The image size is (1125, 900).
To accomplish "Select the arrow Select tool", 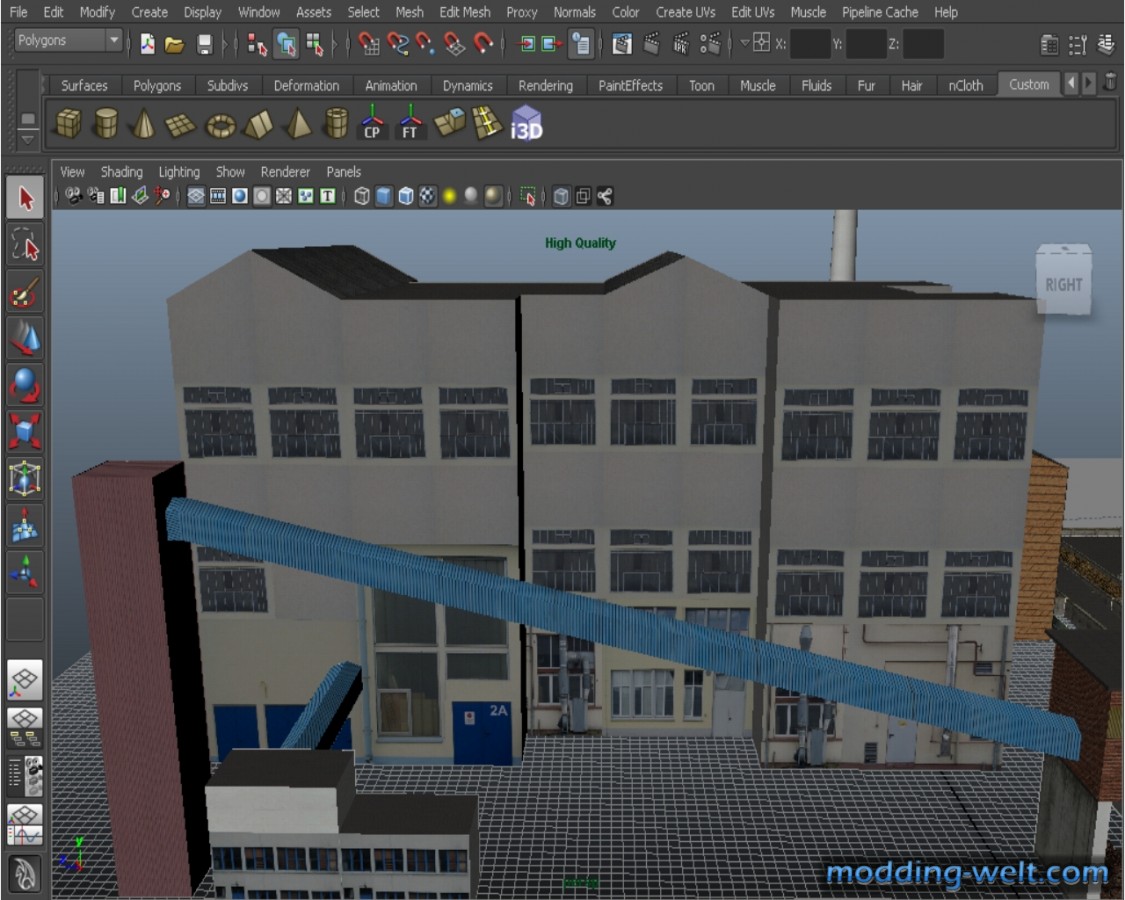I will (x=26, y=198).
